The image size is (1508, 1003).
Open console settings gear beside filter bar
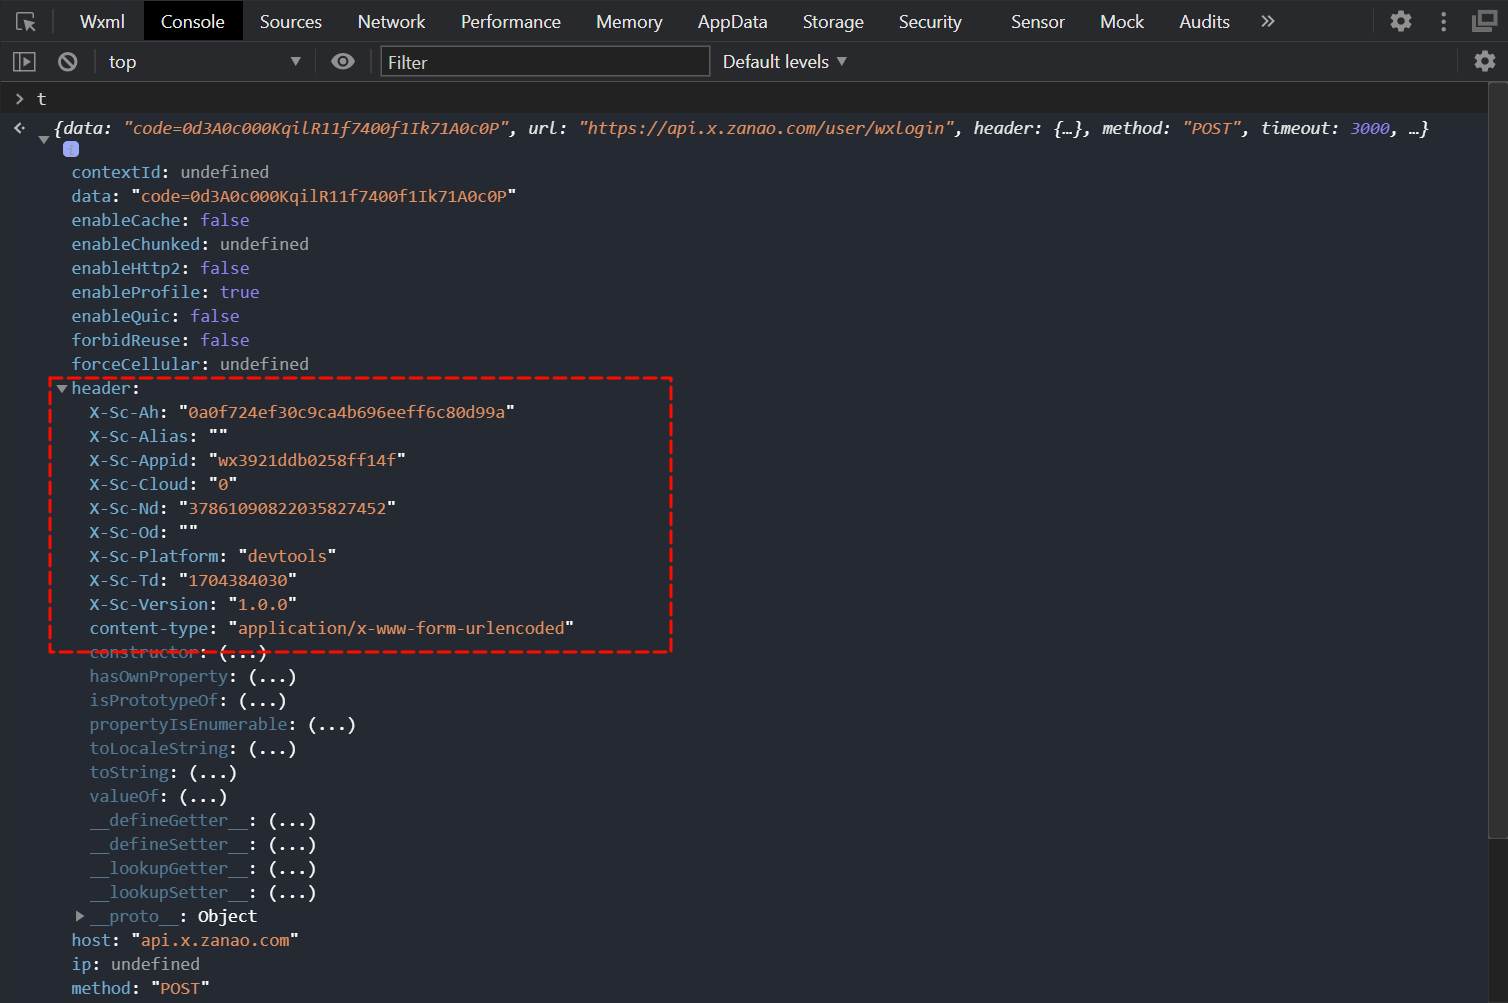[x=1485, y=62]
